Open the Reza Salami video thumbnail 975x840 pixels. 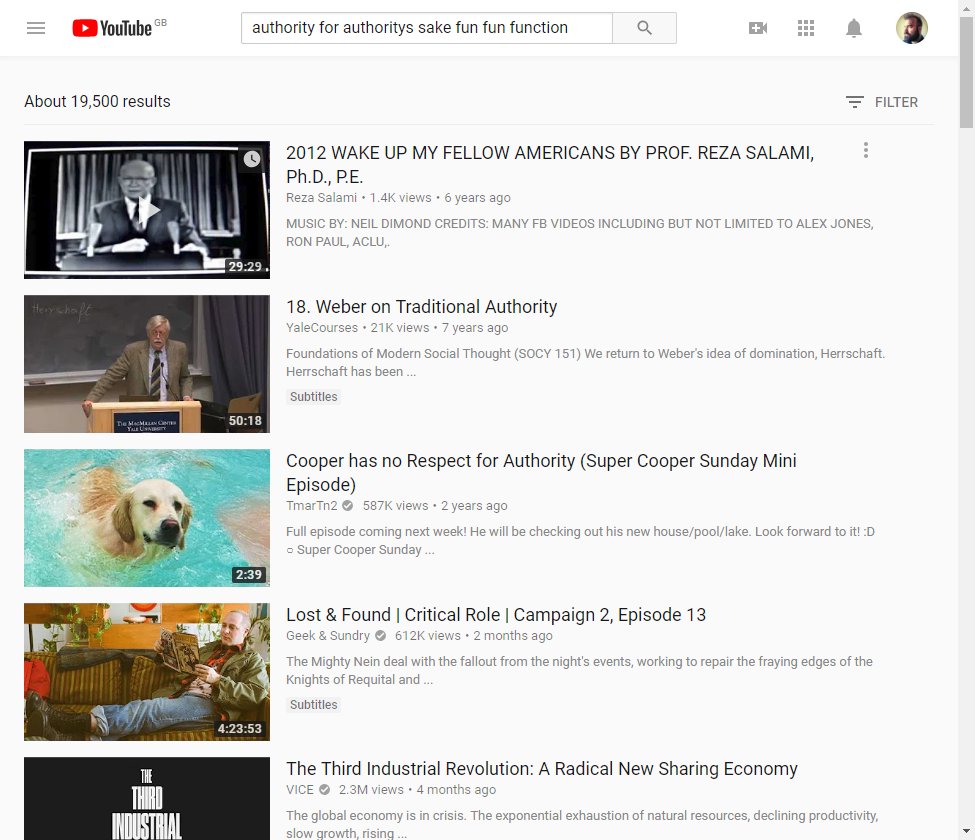pos(147,210)
